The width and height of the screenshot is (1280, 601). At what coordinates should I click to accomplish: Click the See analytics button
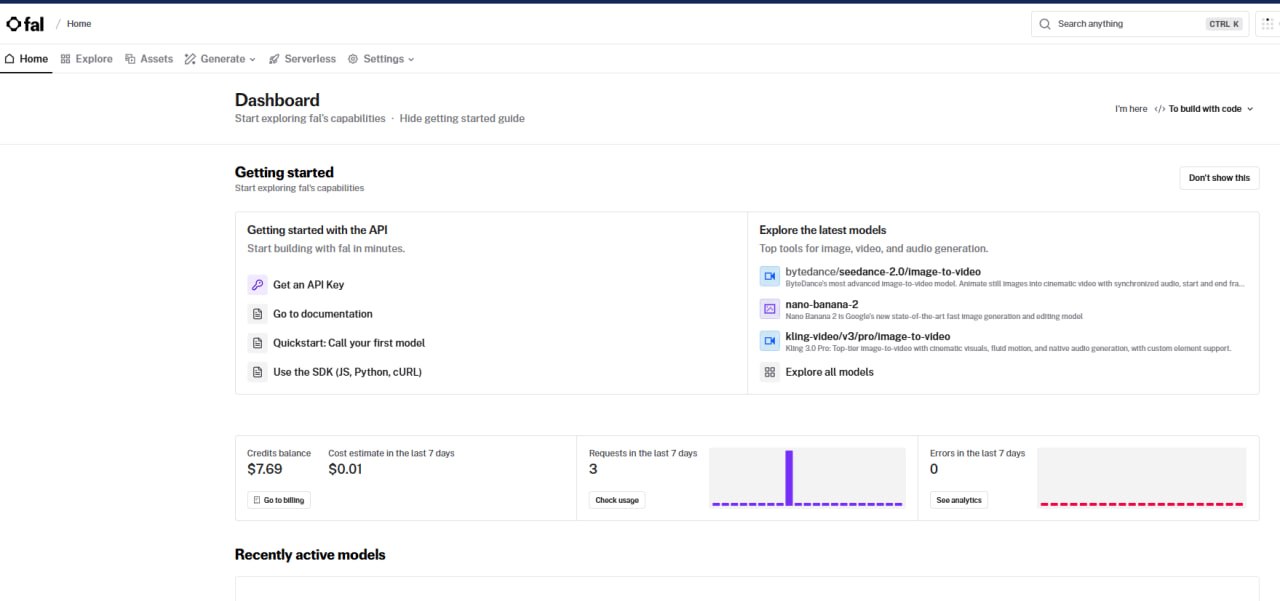pyautogui.click(x=959, y=500)
